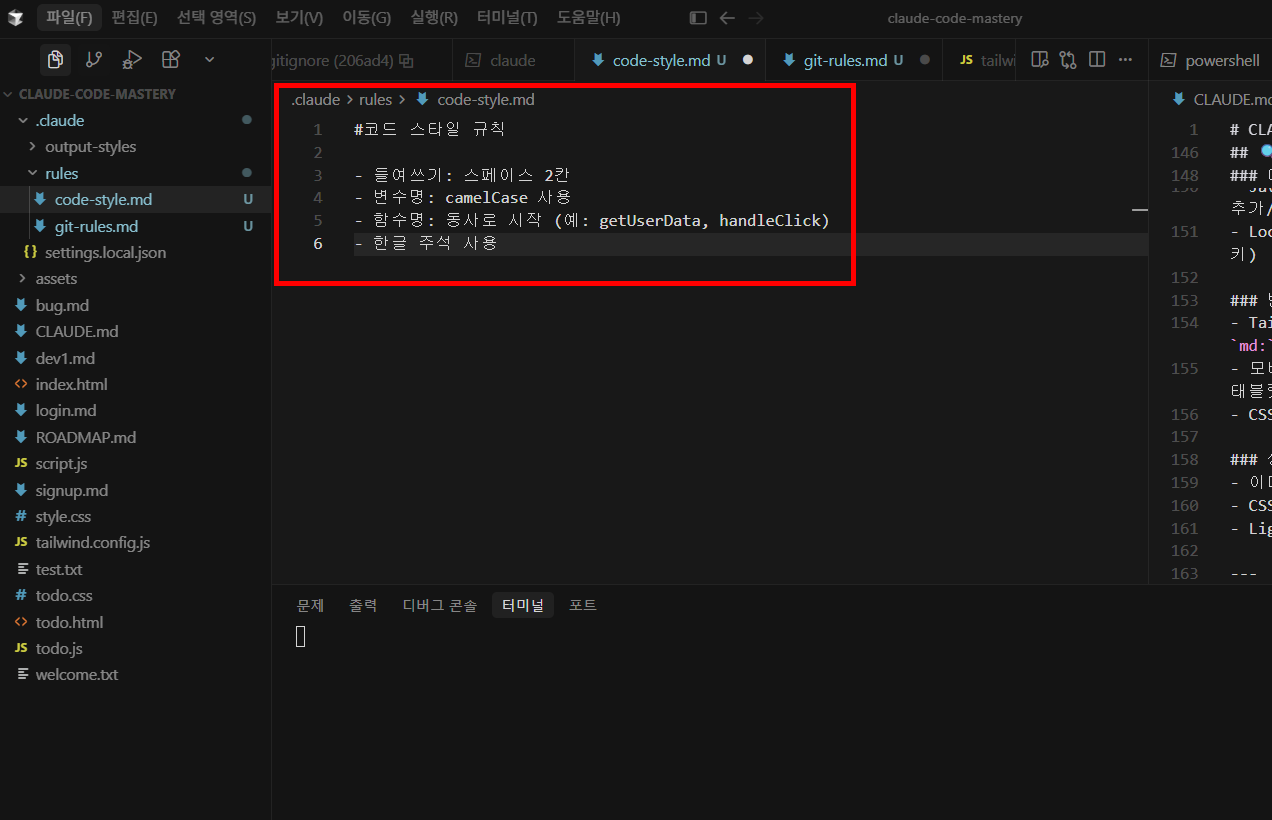Switch to the claude terminal tab
Image resolution: width=1272 pixels, height=820 pixels.
[x=513, y=60]
